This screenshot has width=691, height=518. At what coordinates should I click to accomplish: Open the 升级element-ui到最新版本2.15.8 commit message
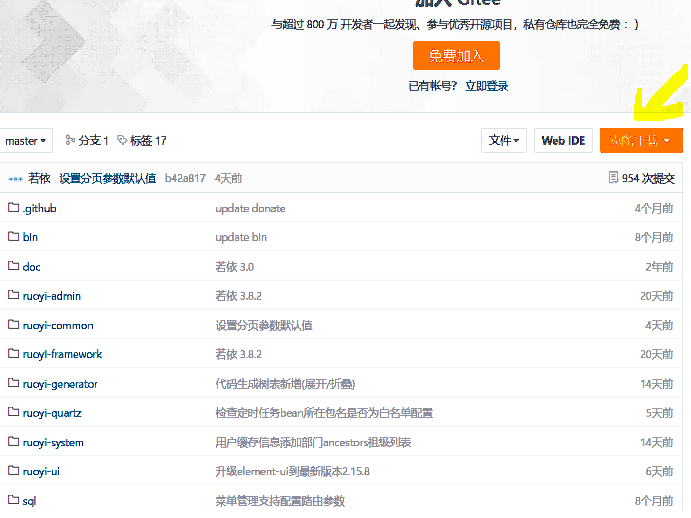point(292,471)
